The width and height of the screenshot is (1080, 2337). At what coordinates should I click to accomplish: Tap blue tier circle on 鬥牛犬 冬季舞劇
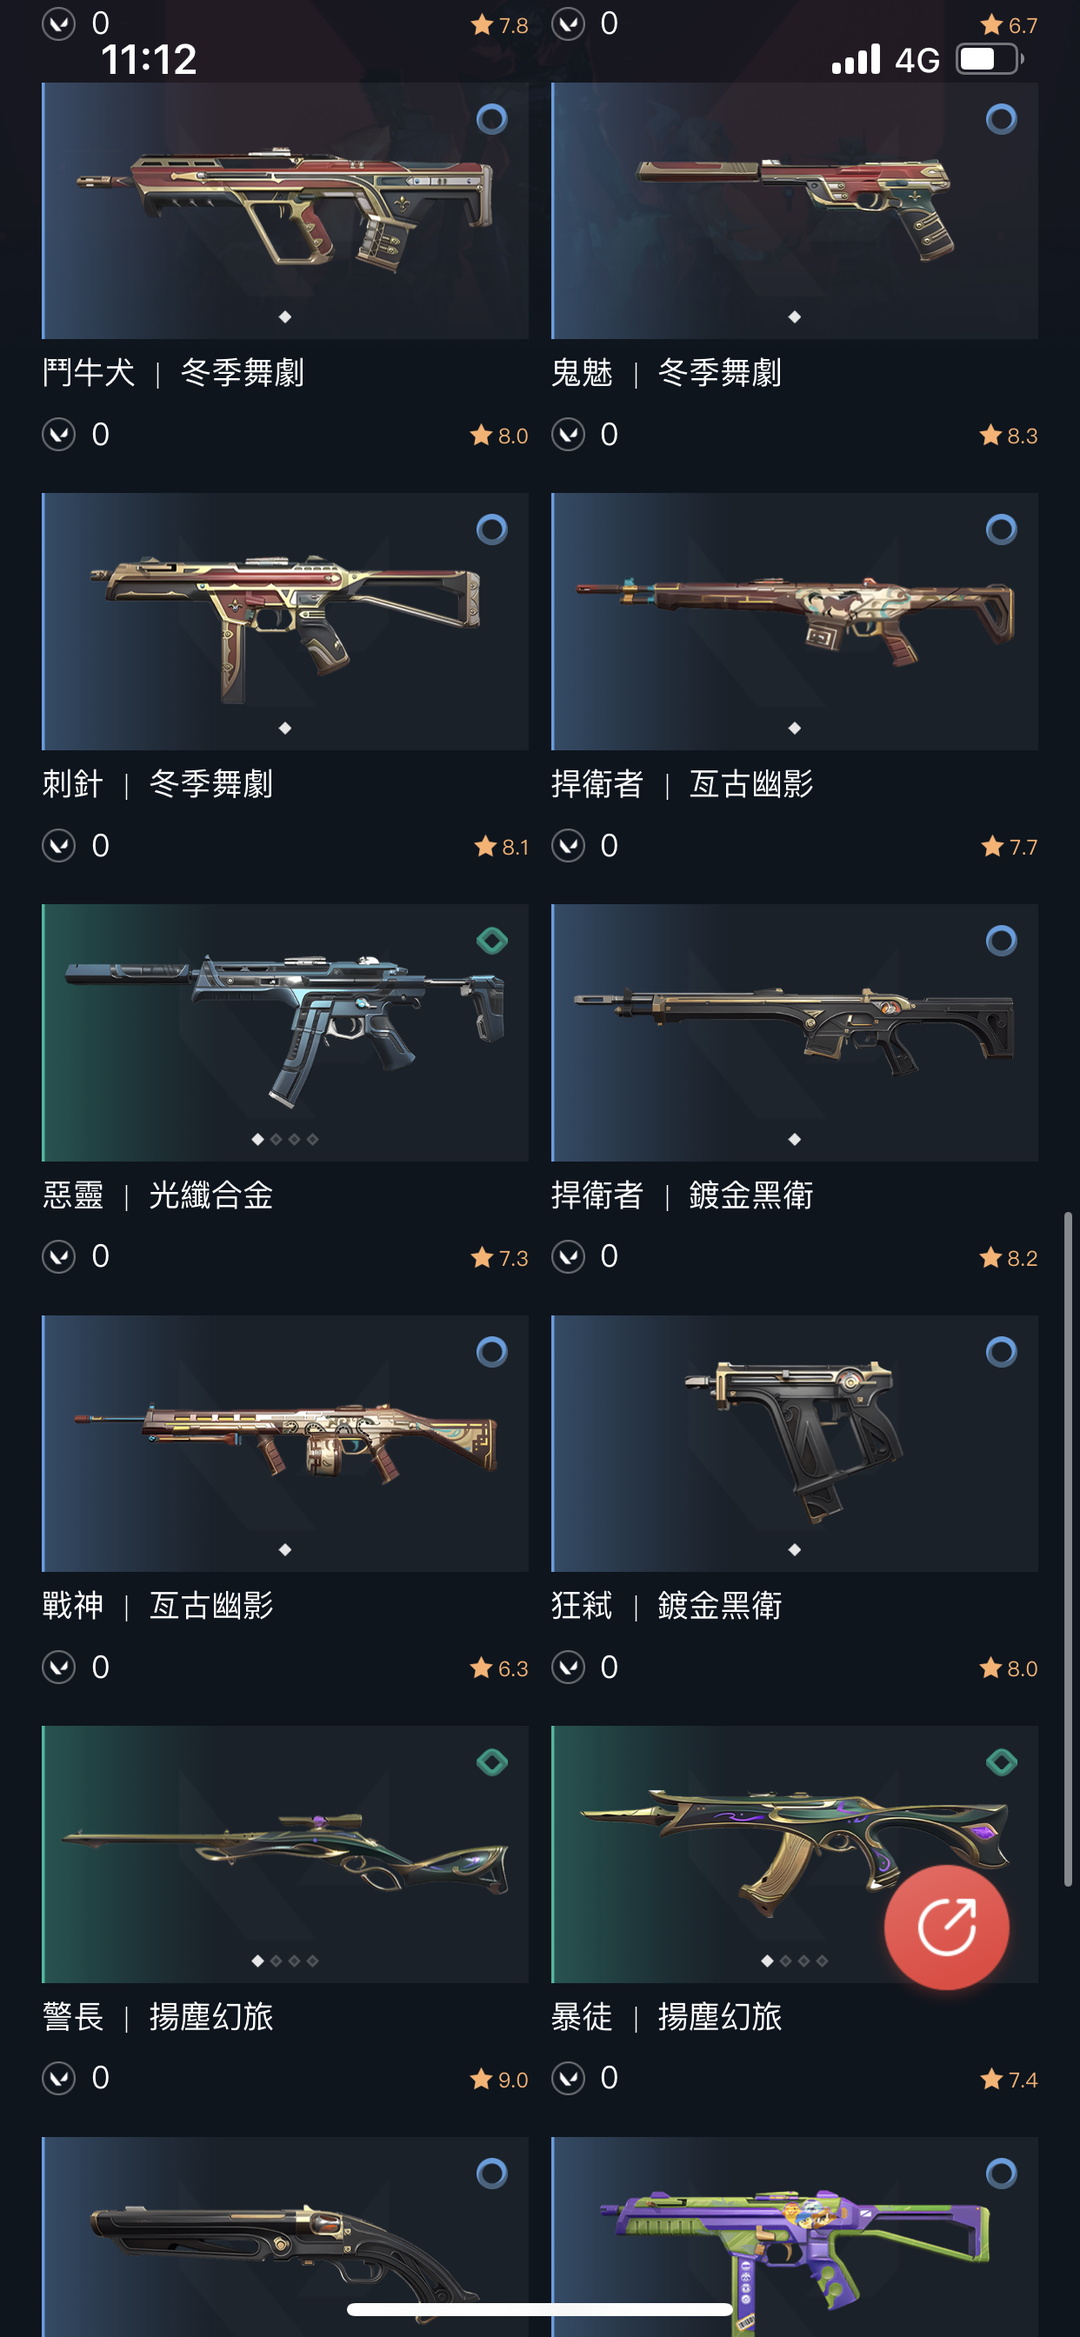click(491, 119)
